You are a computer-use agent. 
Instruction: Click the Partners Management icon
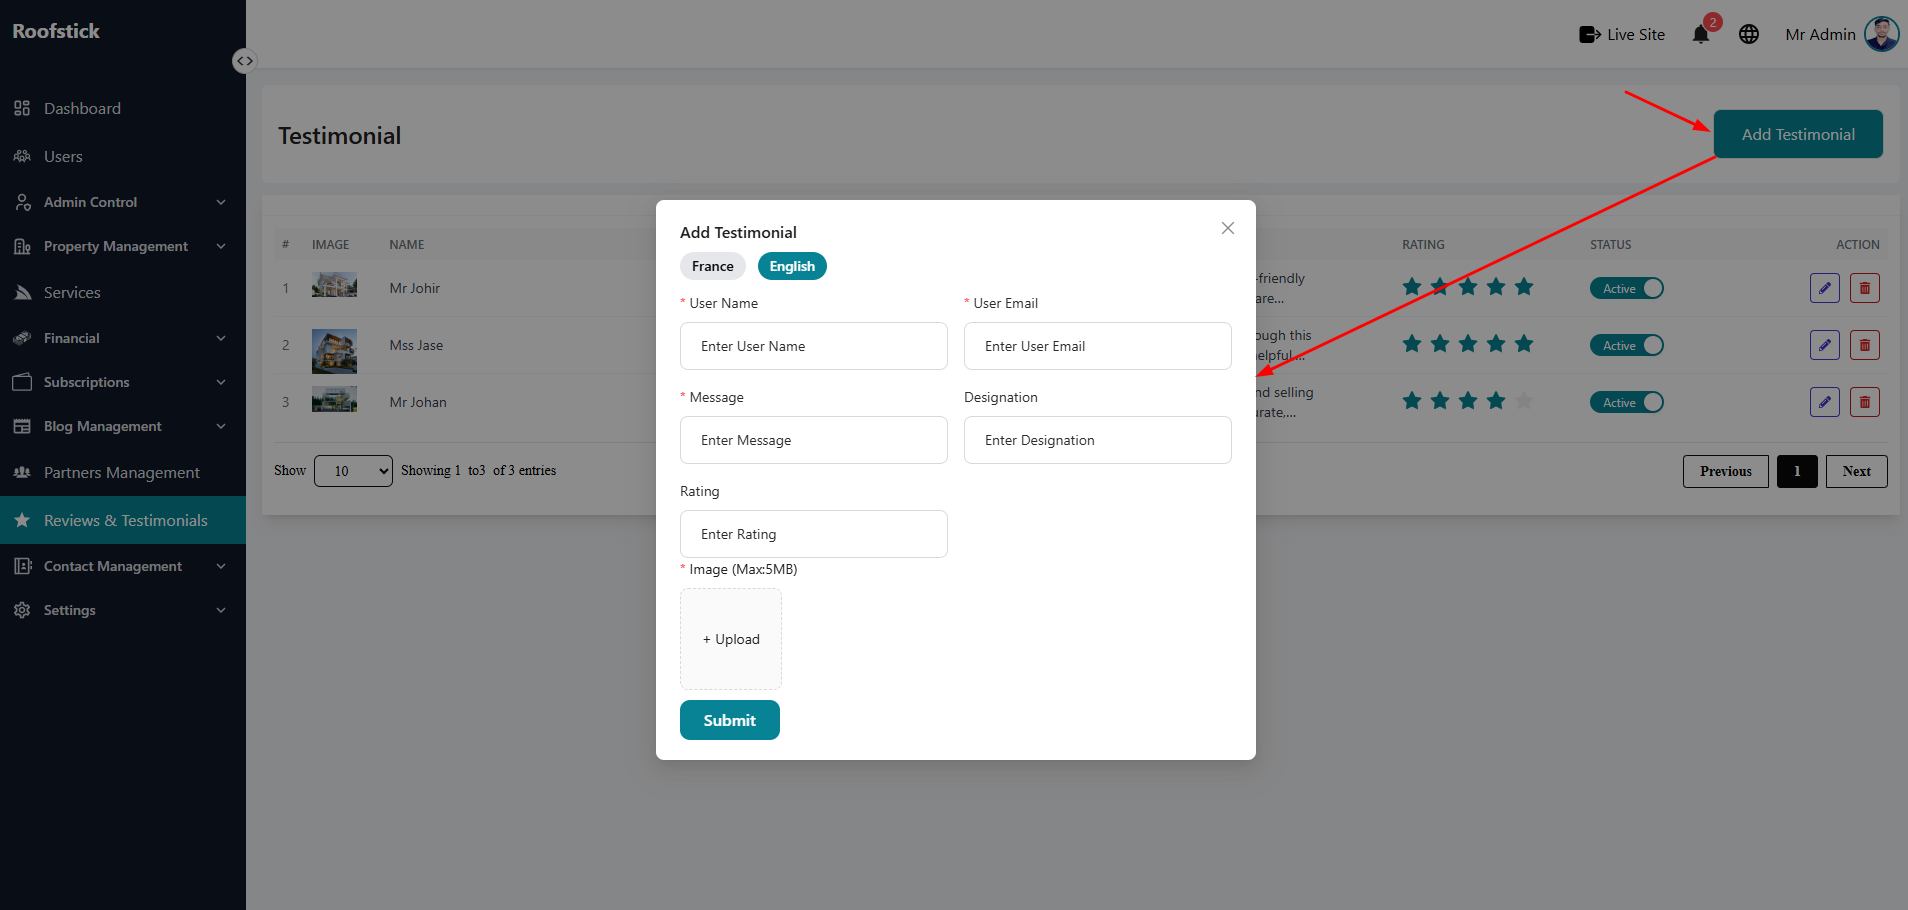coord(22,472)
